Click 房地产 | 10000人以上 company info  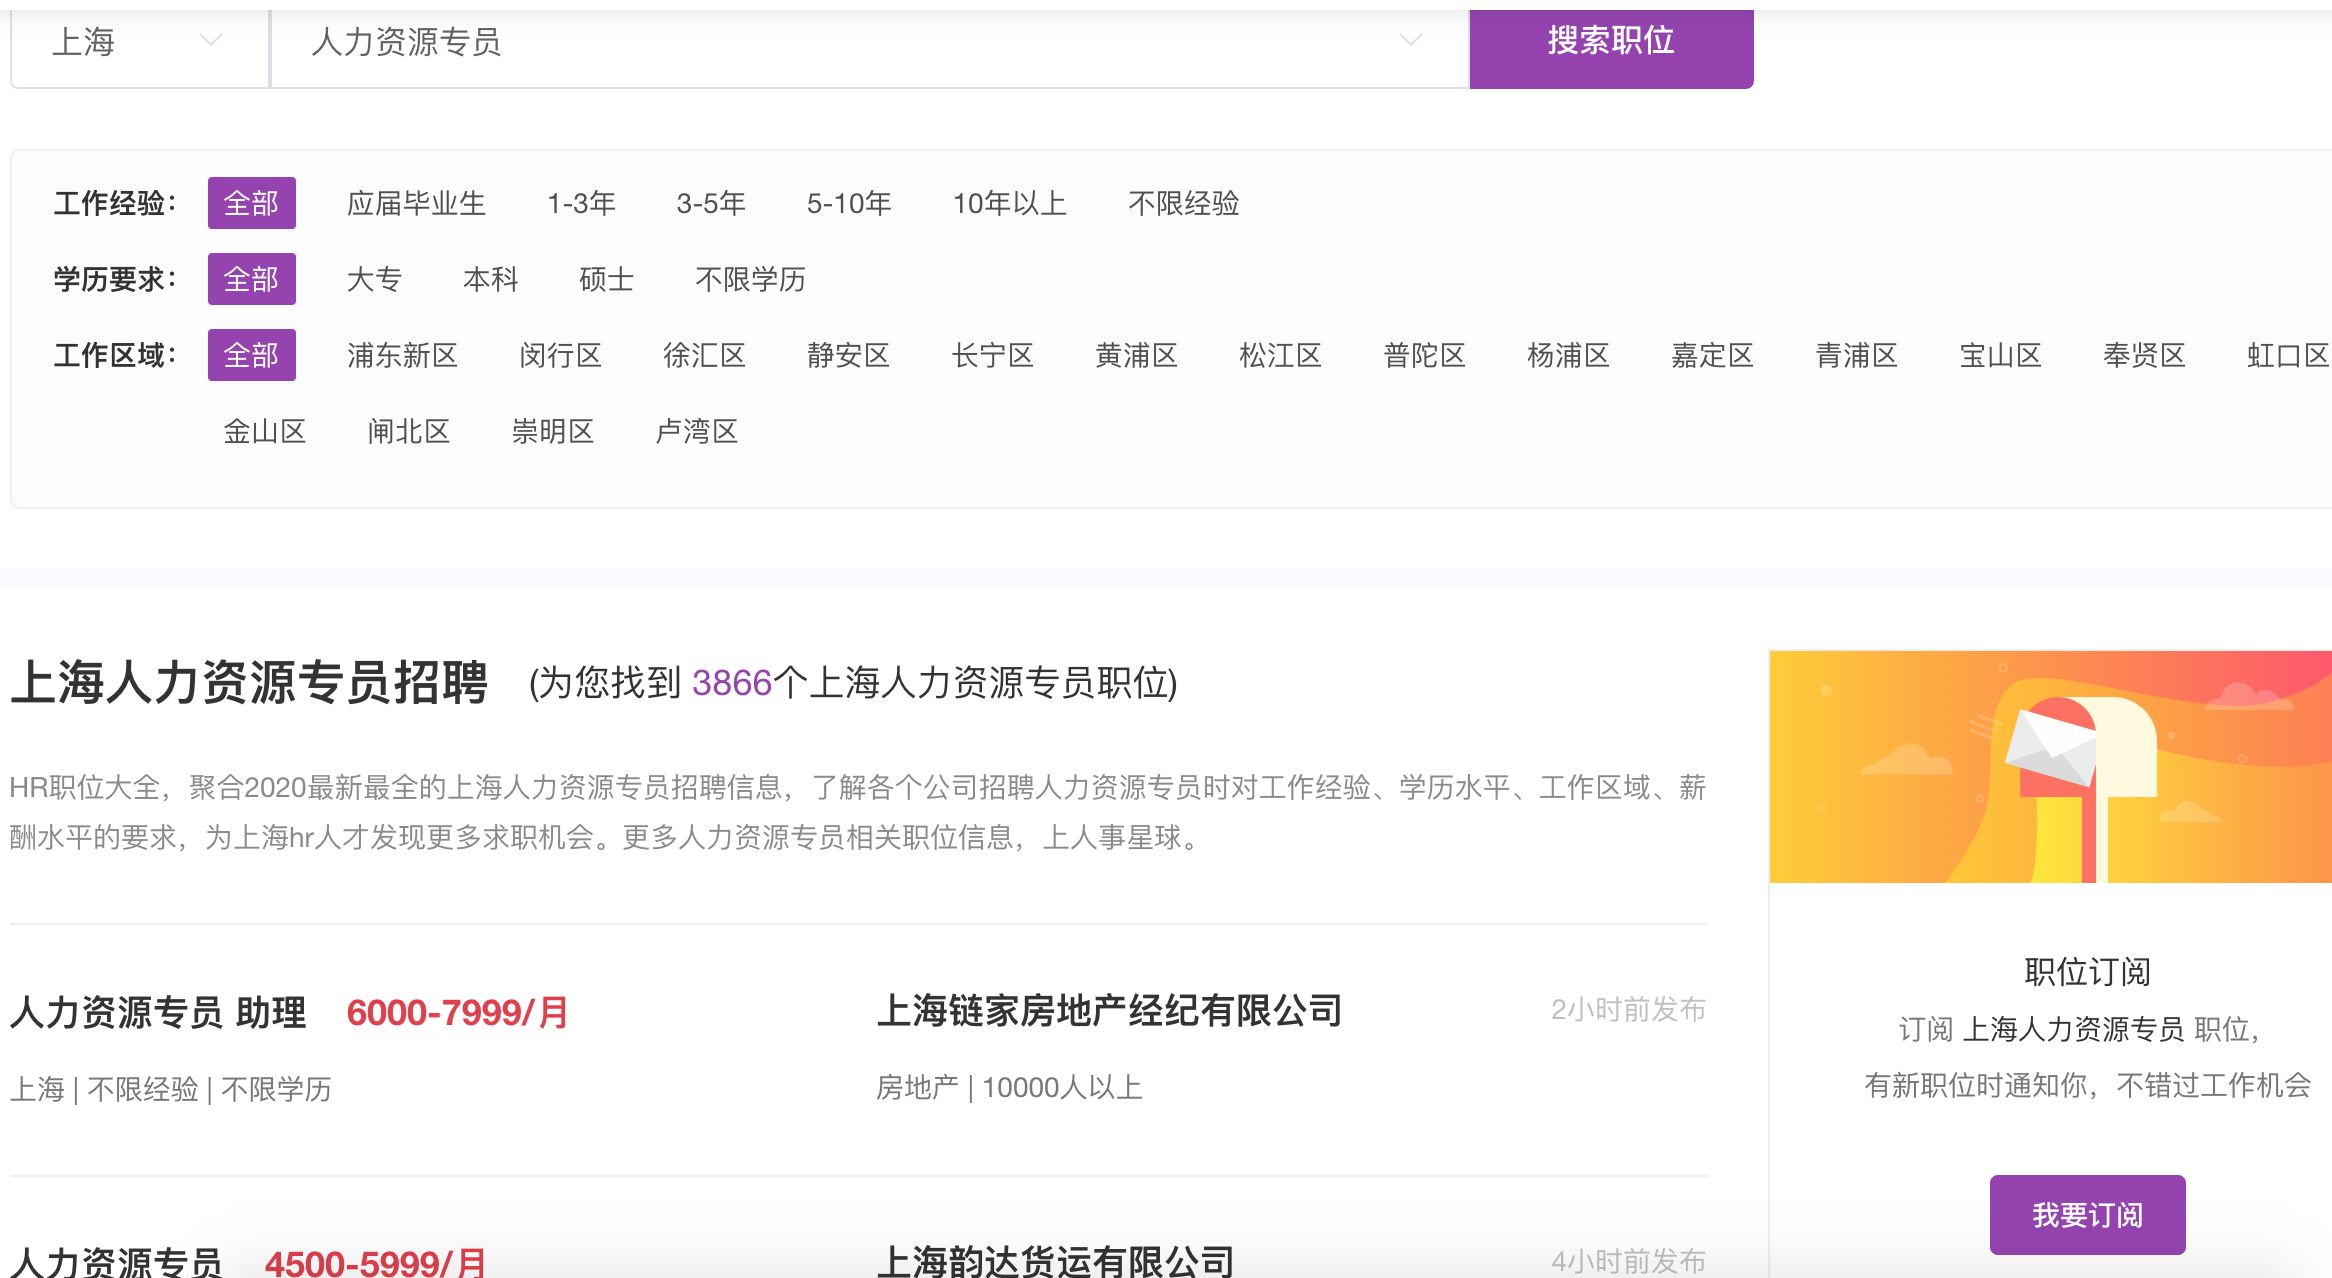tap(1009, 1087)
